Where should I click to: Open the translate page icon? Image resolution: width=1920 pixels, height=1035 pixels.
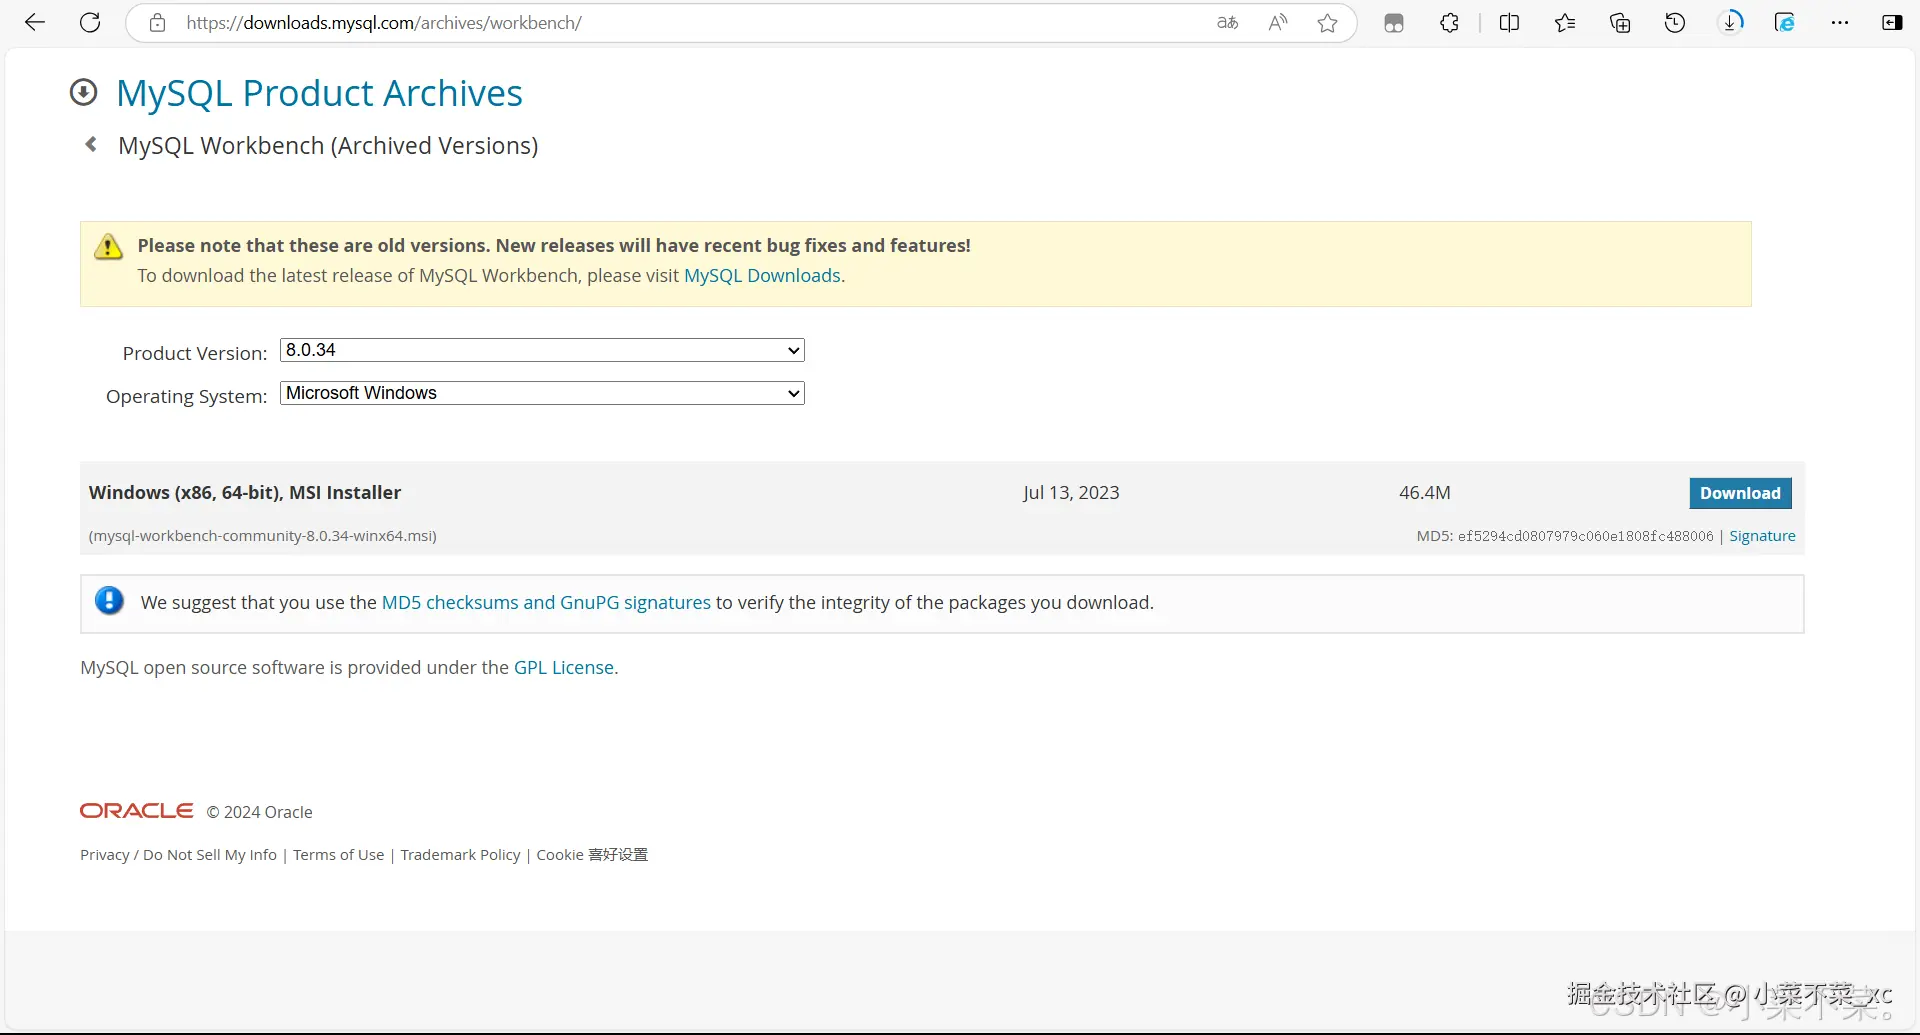(1228, 23)
